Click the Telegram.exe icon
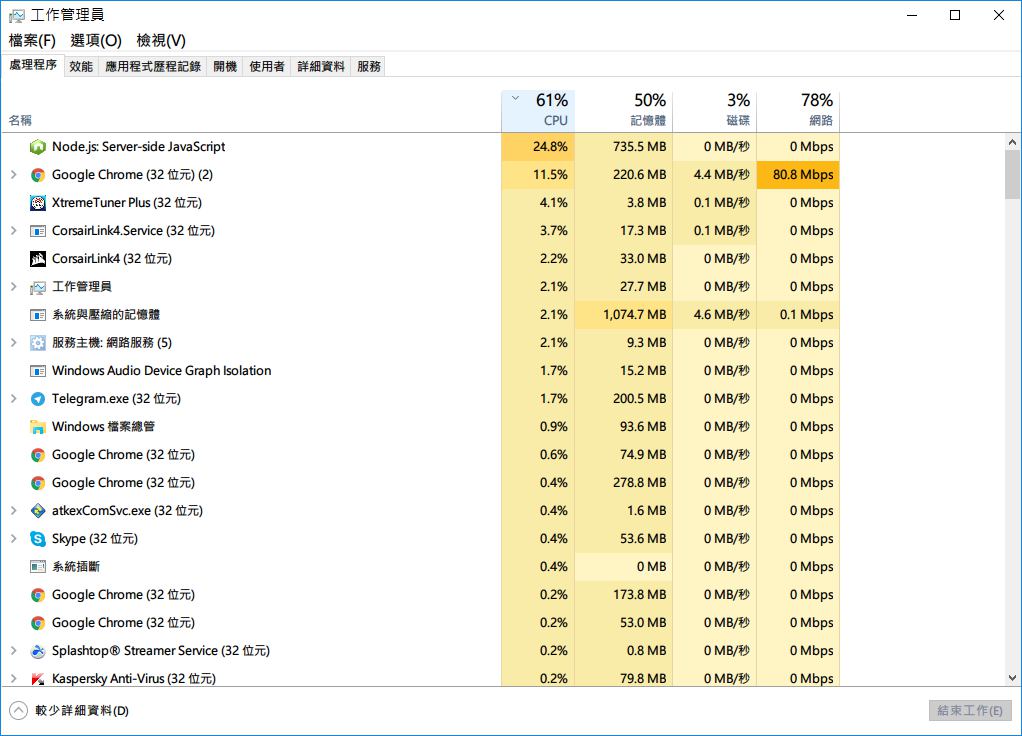This screenshot has width=1022, height=736. coord(38,399)
